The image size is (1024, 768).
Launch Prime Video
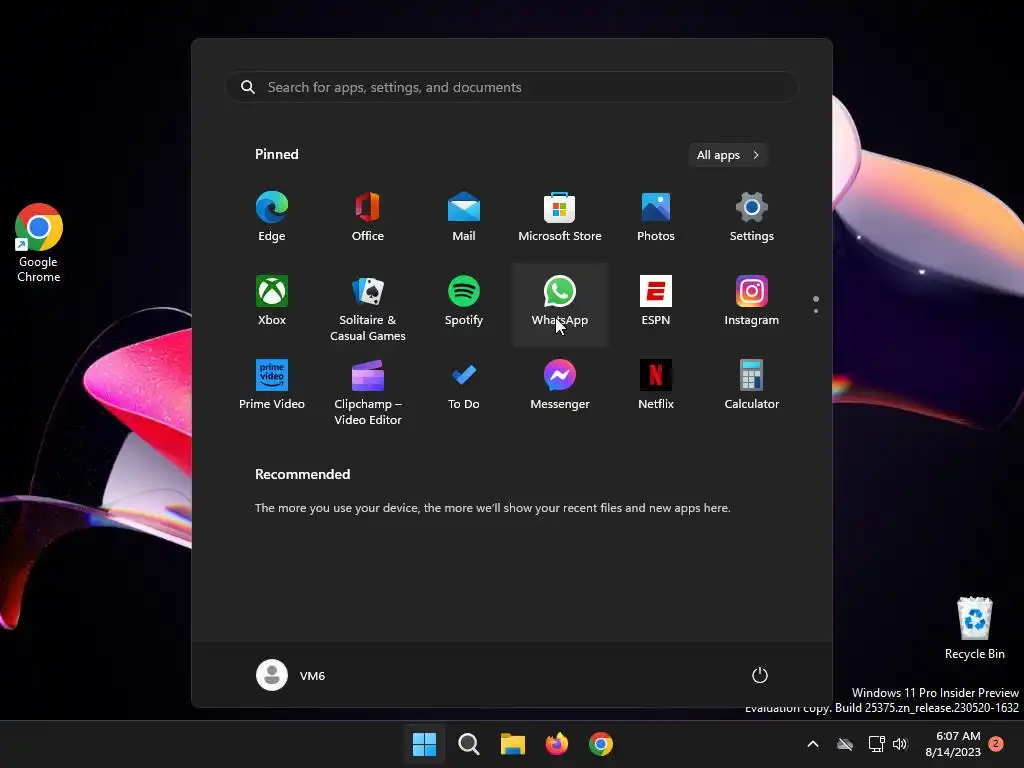point(272,385)
